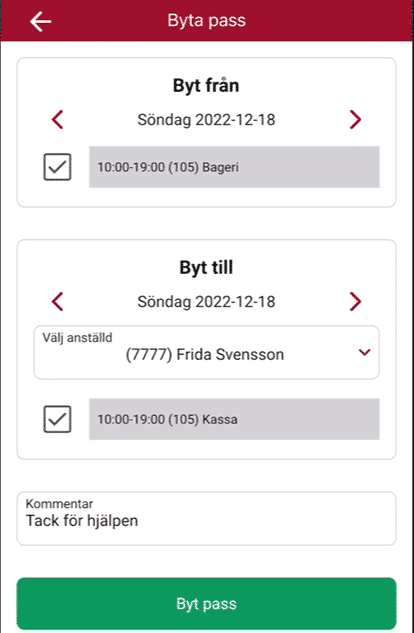Click the Välj anställd field label
This screenshot has height=633, width=414.
(x=77, y=337)
